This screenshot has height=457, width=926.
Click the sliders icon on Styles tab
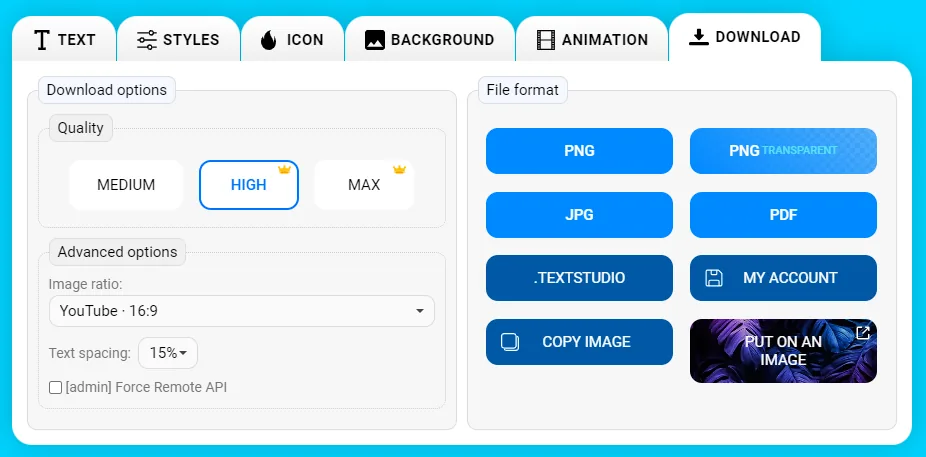[146, 40]
